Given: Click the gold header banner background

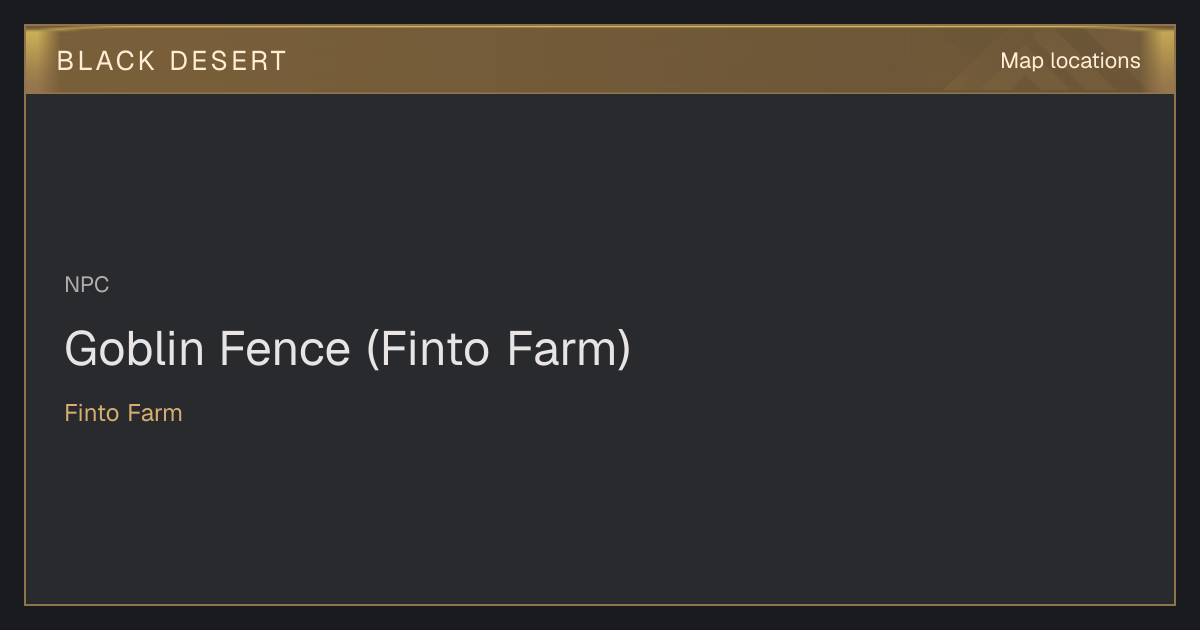Looking at the screenshot, I should pyautogui.click(x=600, y=60).
